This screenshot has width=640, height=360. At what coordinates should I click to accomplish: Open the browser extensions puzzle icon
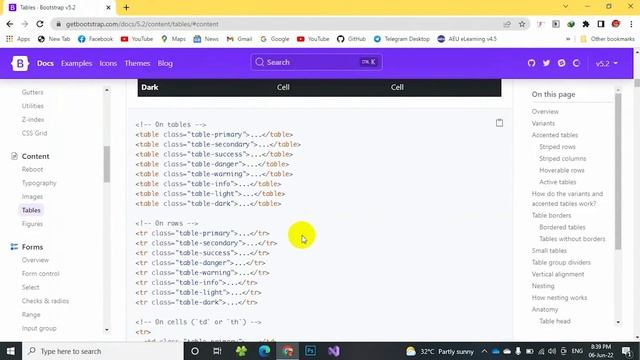click(x=586, y=24)
